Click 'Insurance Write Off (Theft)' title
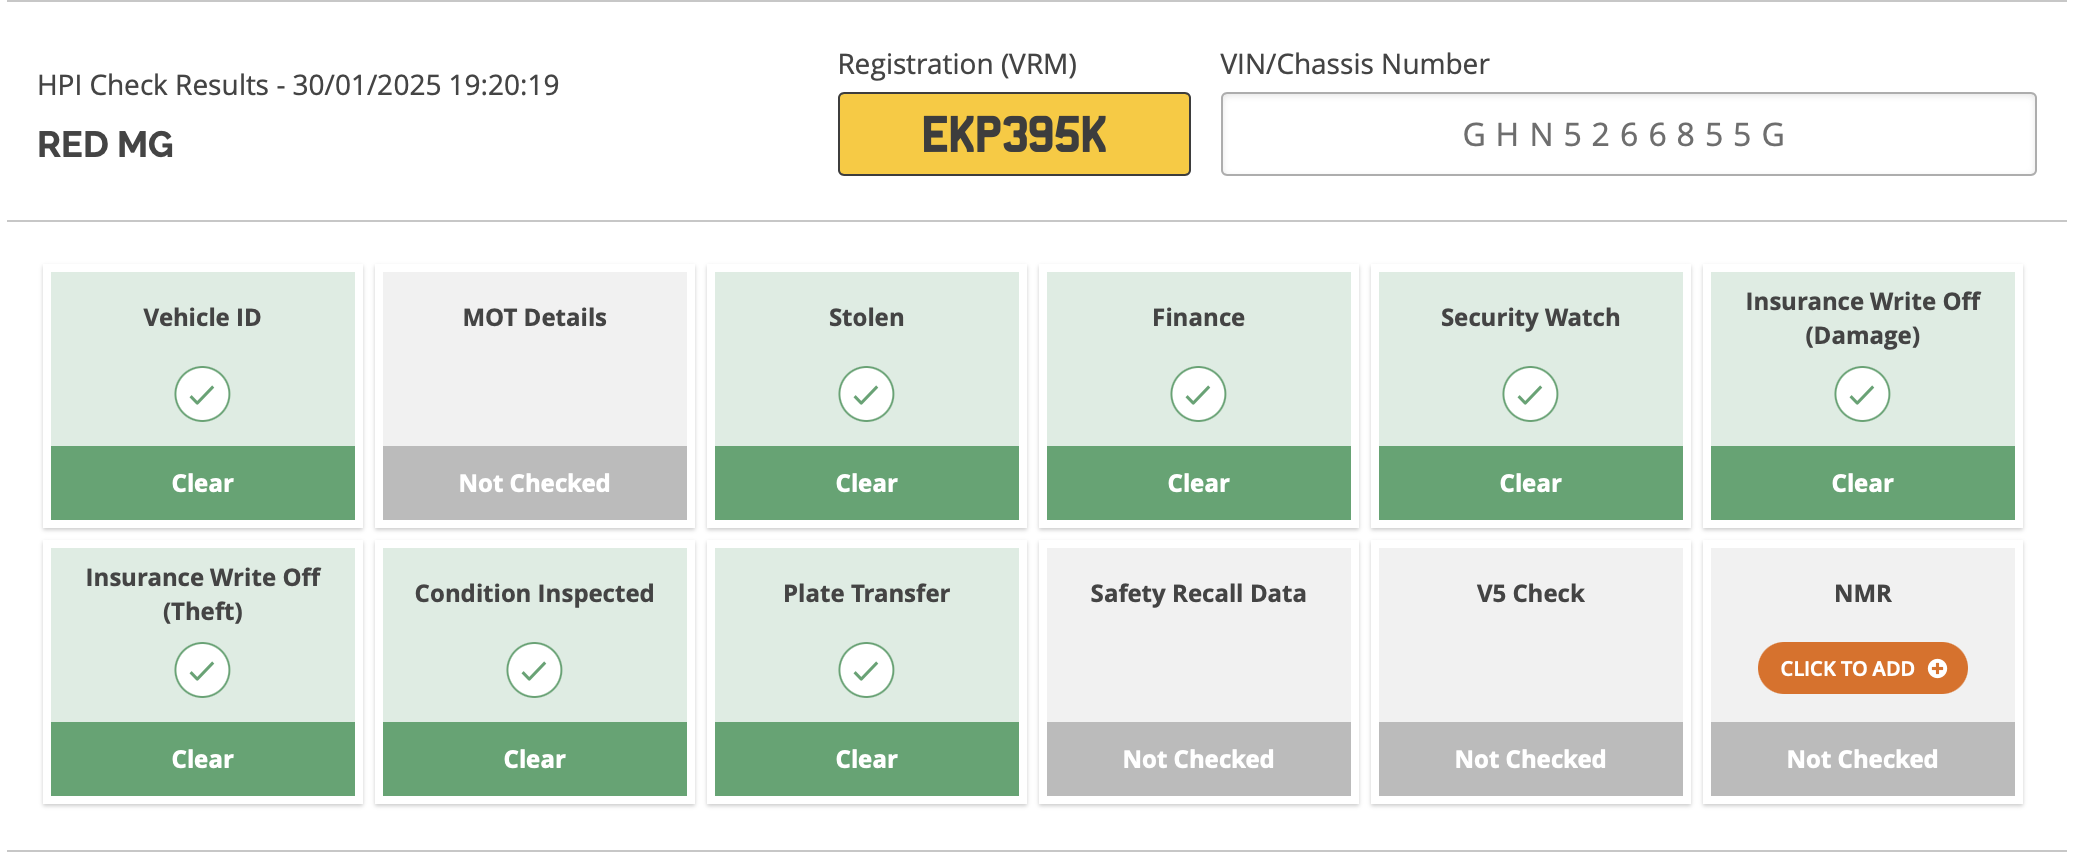The image size is (2082, 852). (x=203, y=594)
